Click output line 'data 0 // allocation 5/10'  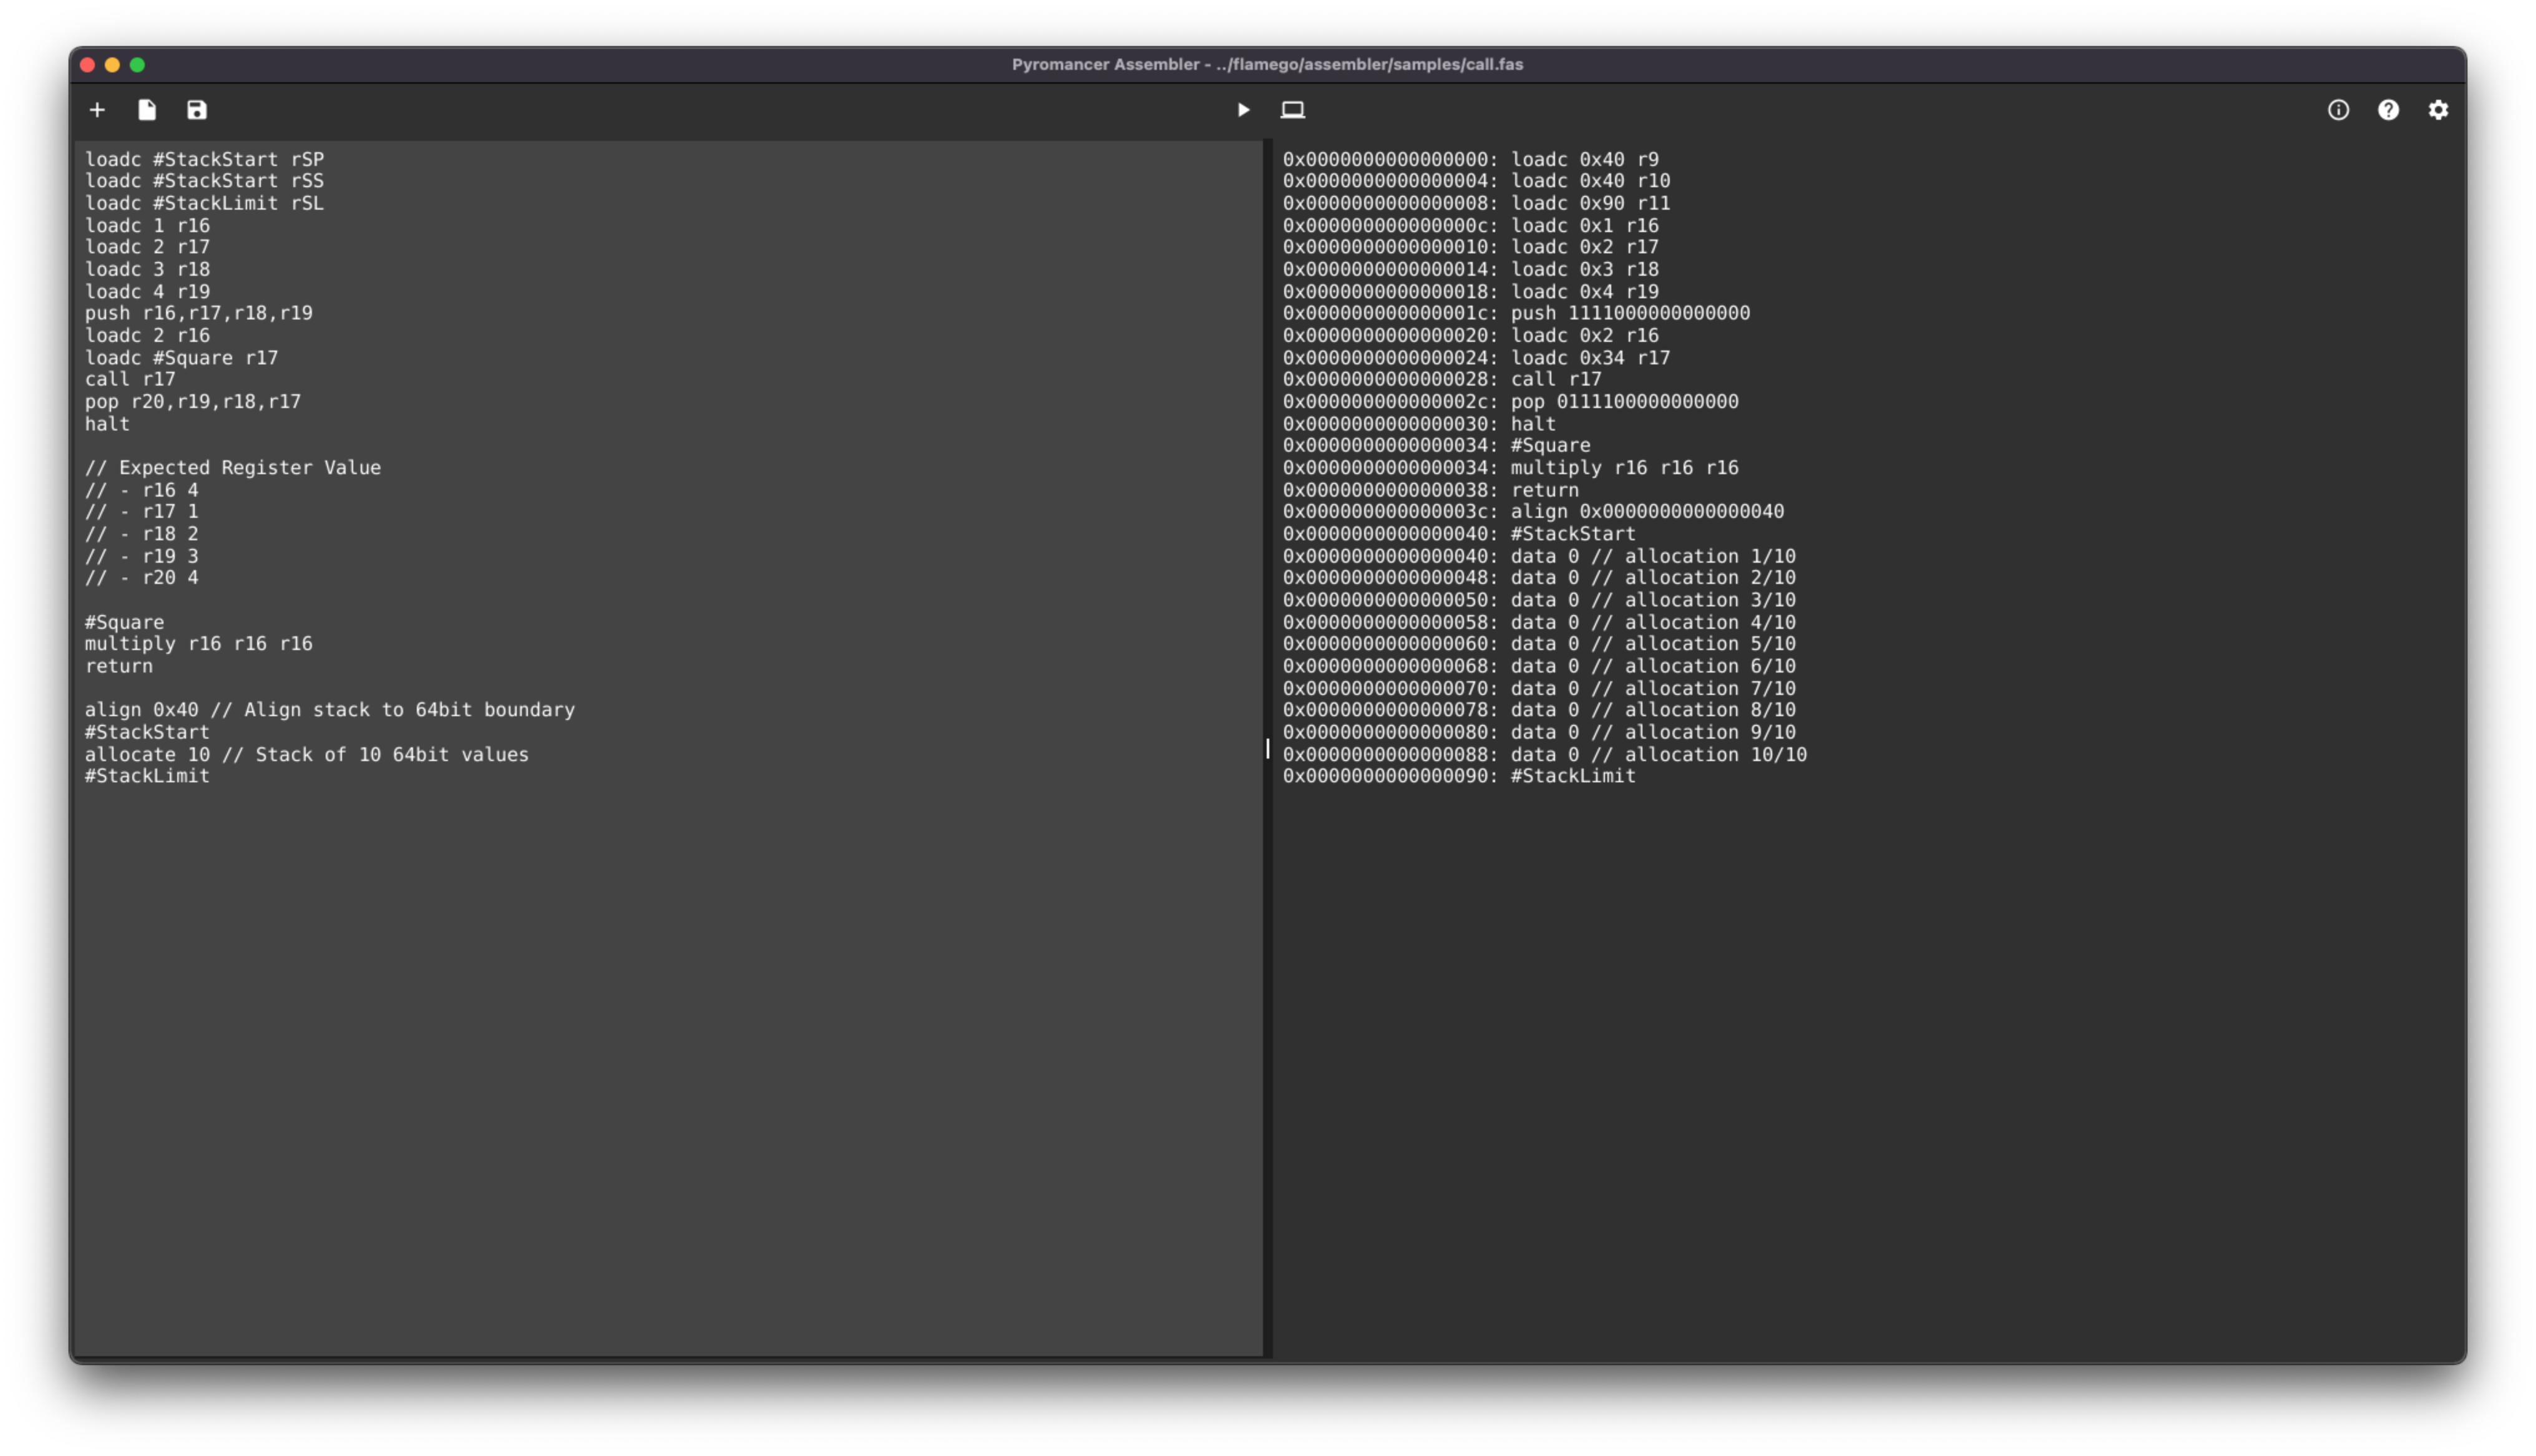click(x=1539, y=644)
